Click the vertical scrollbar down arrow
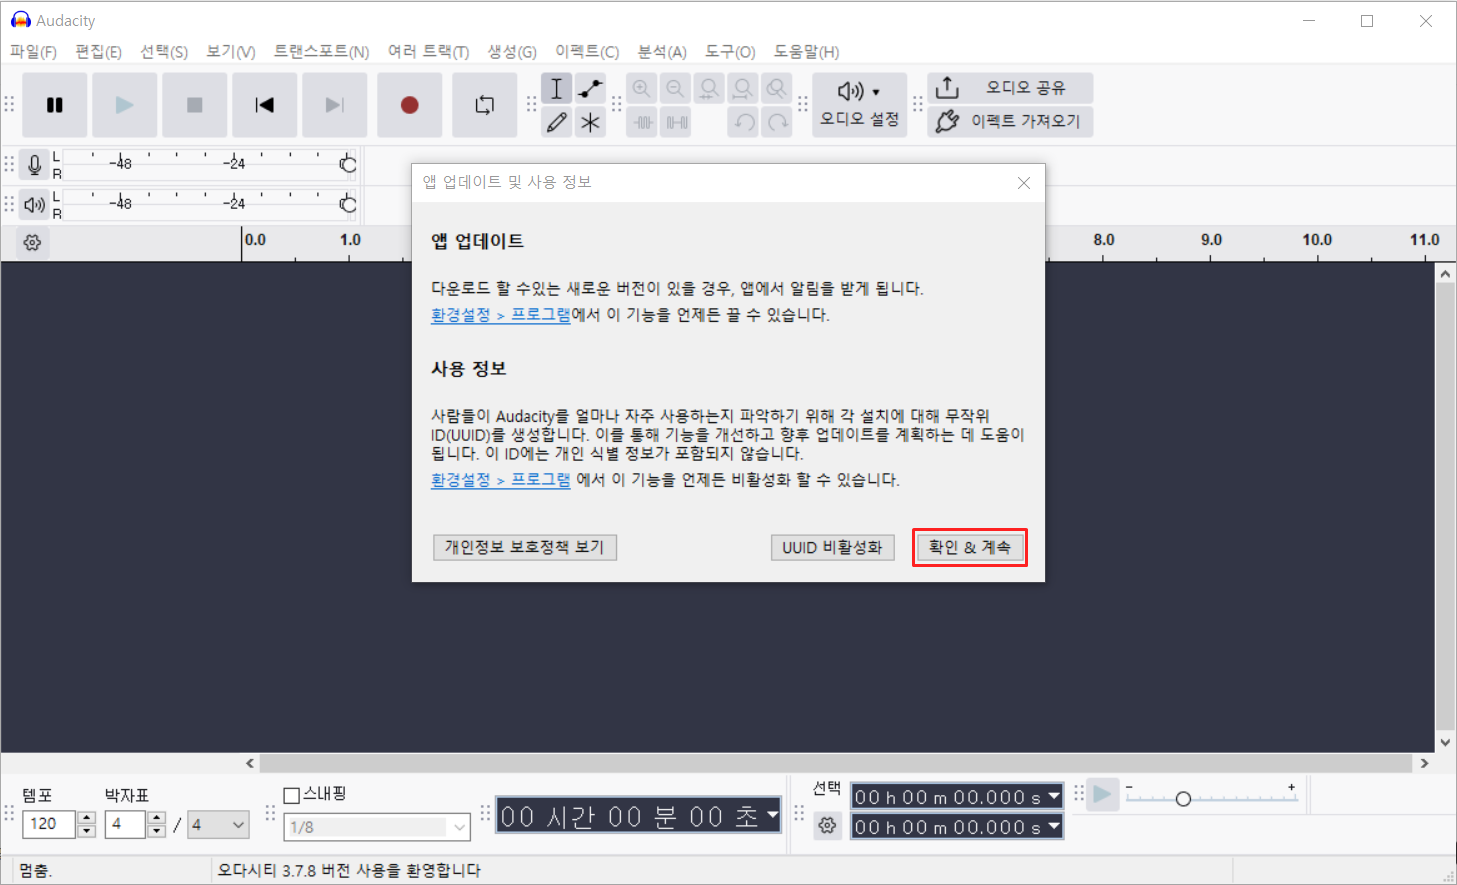Image resolution: width=1457 pixels, height=885 pixels. [1445, 742]
